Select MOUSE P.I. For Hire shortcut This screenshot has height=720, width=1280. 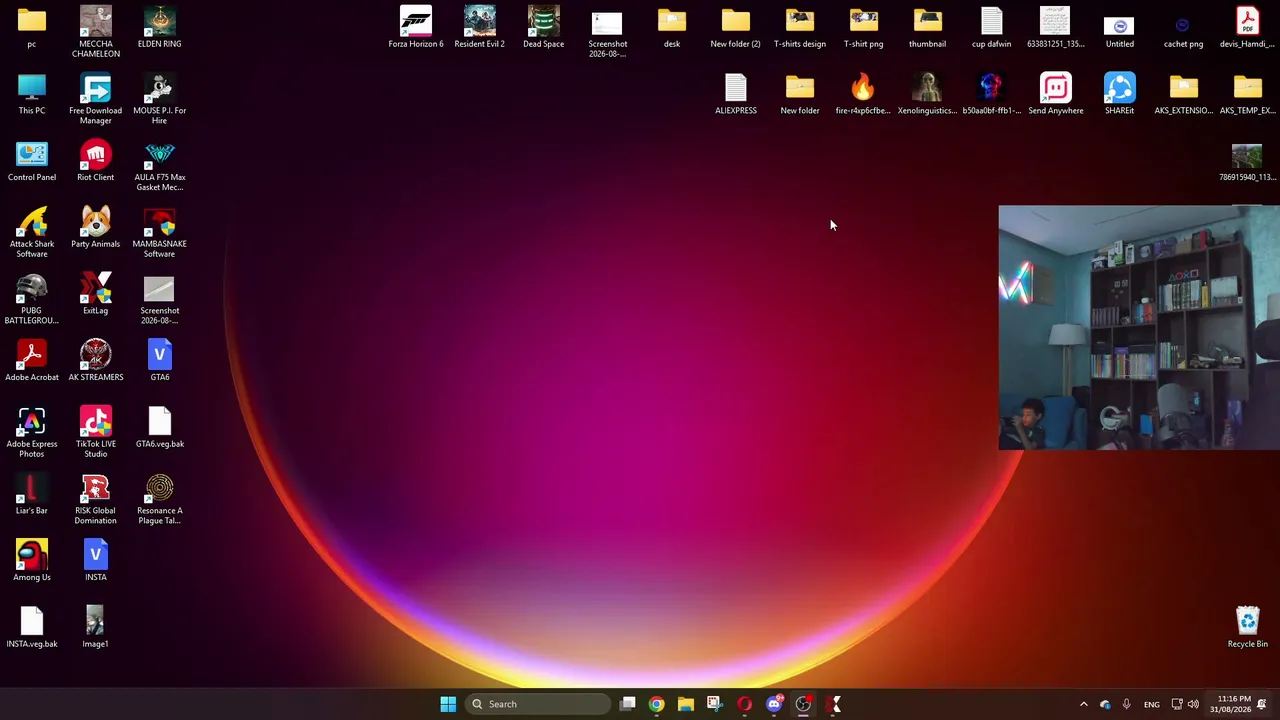coord(159,99)
